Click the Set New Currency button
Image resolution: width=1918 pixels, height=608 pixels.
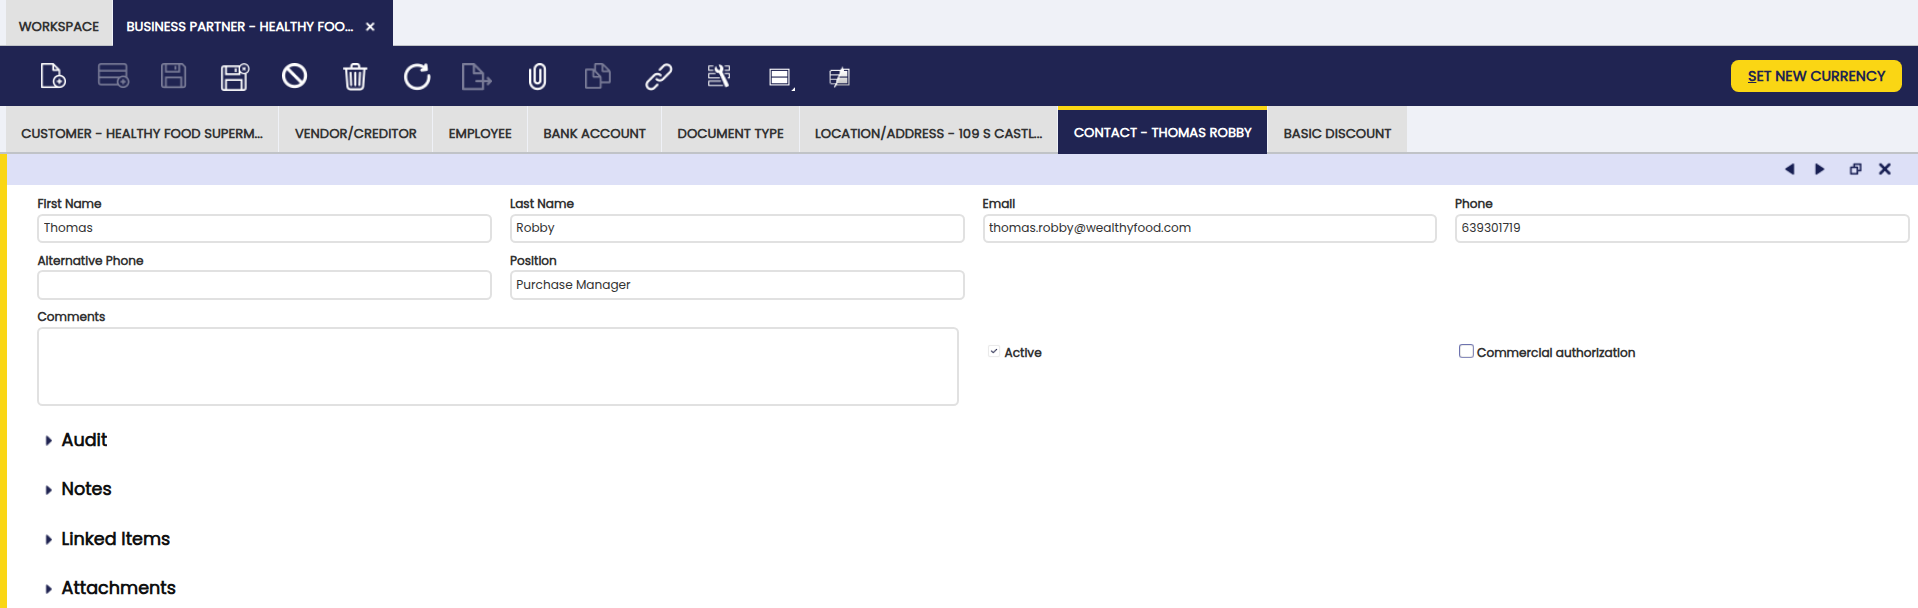1815,76
